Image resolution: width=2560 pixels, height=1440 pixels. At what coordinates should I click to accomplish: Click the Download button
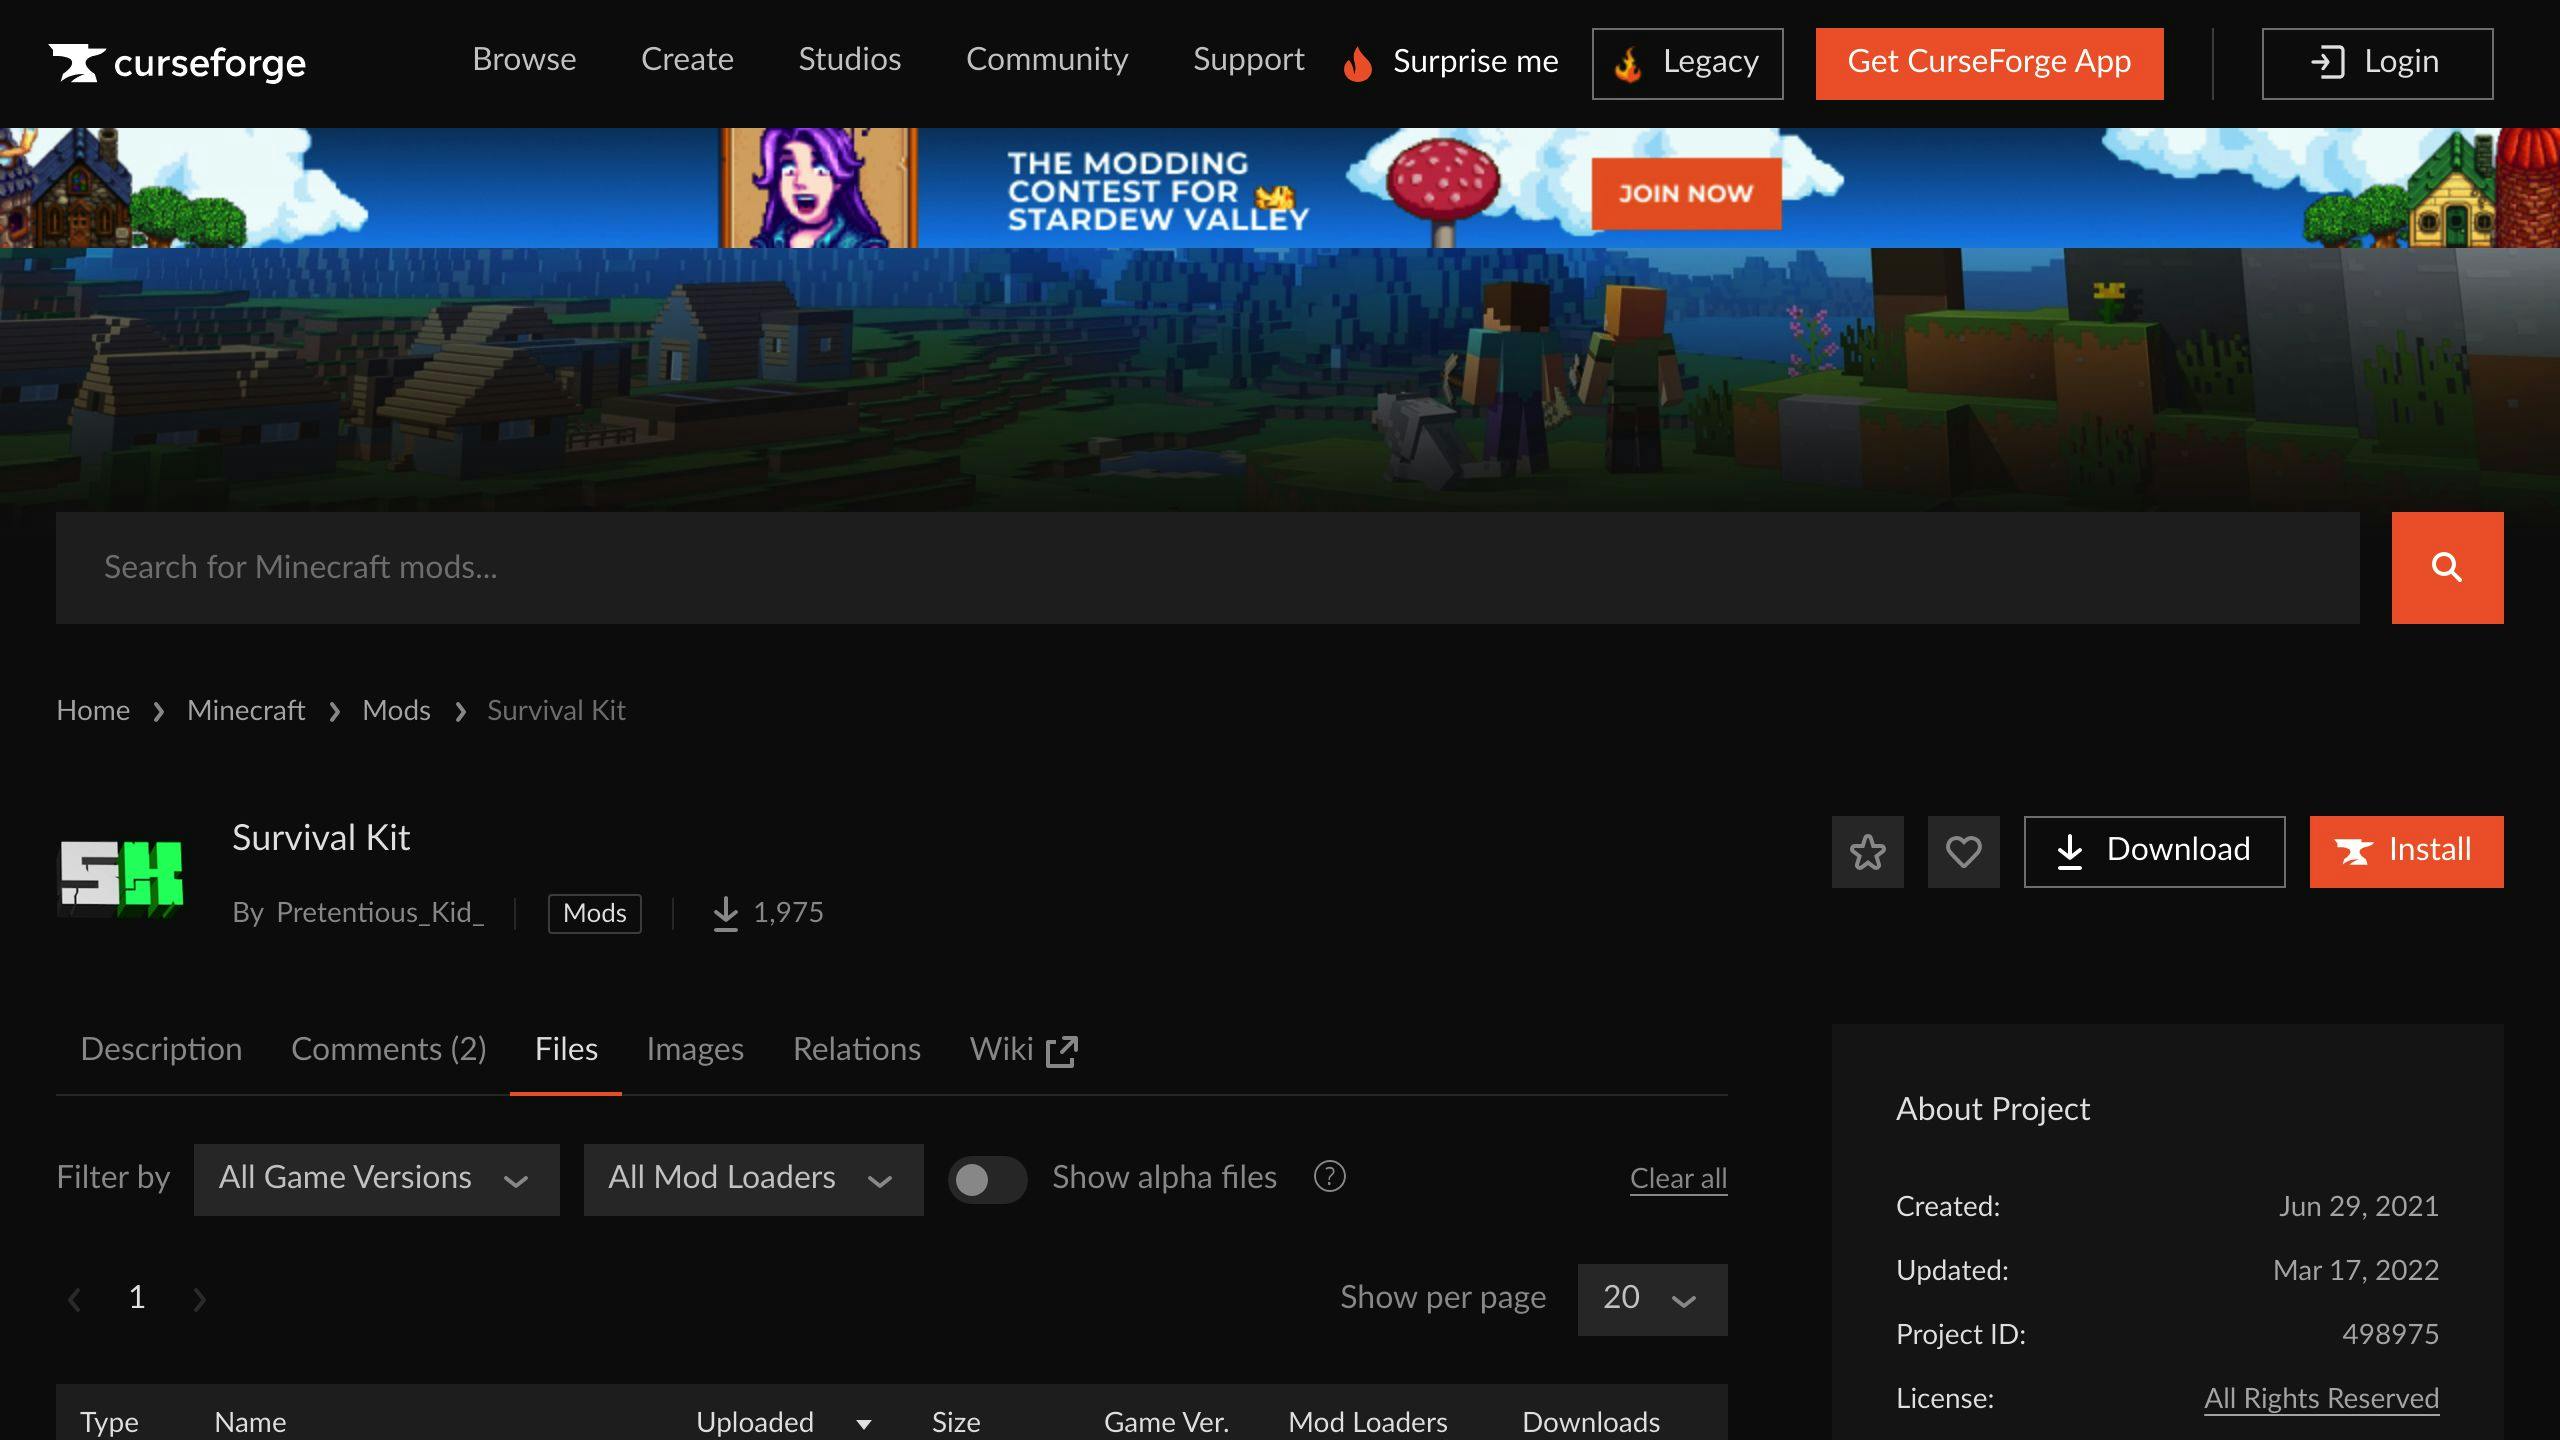[2154, 852]
